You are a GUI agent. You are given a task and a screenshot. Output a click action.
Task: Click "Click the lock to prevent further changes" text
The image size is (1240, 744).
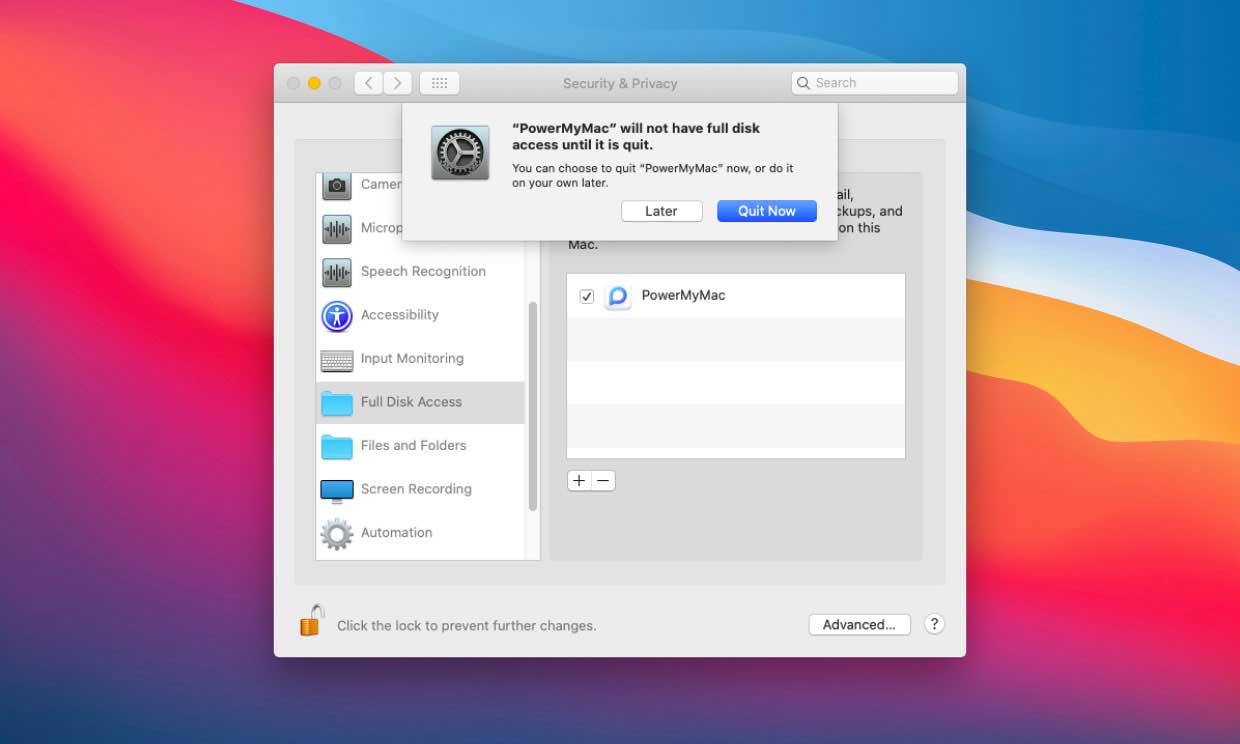point(466,626)
